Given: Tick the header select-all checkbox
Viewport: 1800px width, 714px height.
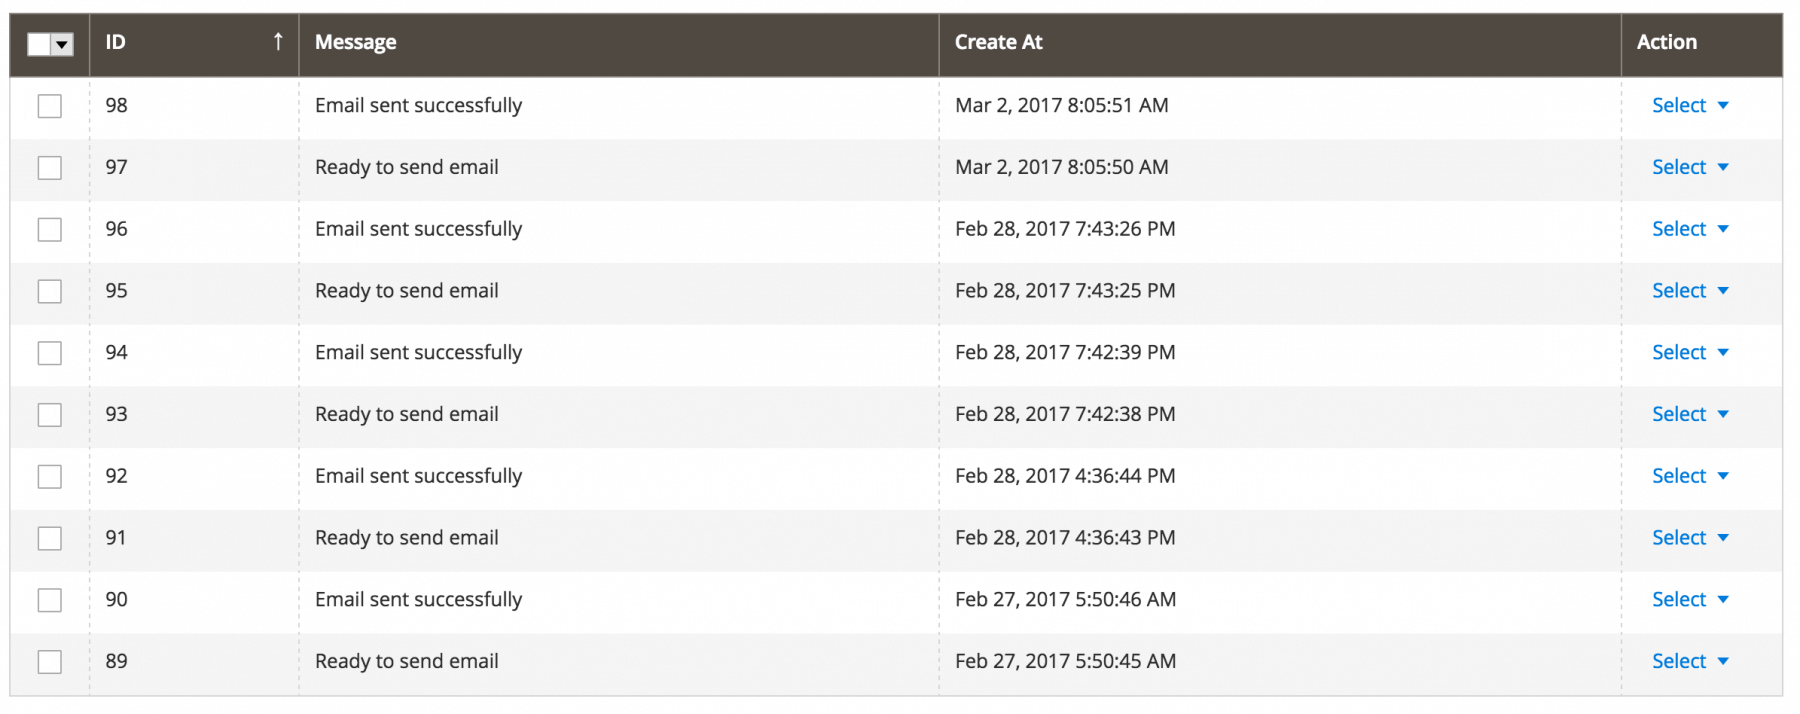Looking at the screenshot, I should 39,44.
